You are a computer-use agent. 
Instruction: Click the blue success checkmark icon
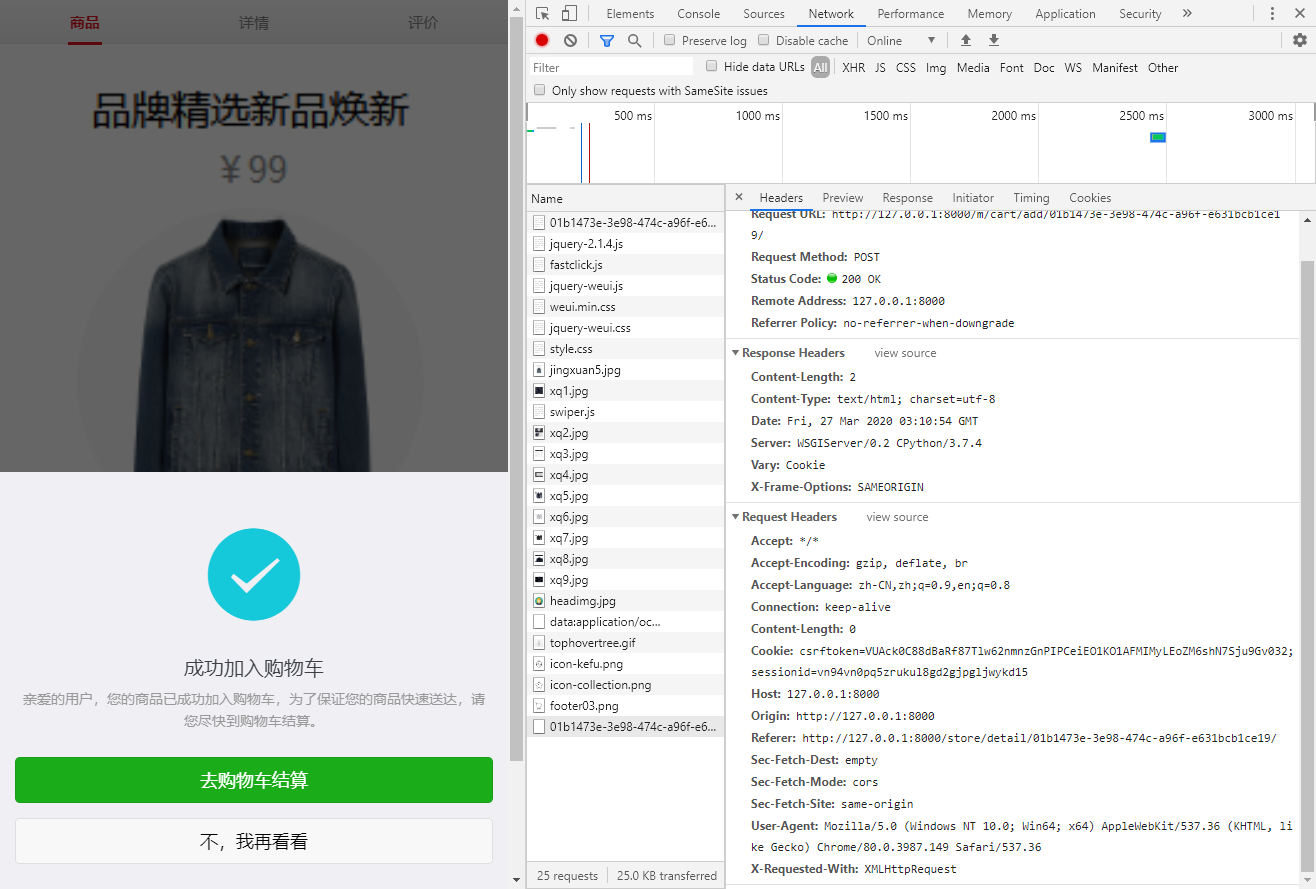tap(254, 574)
